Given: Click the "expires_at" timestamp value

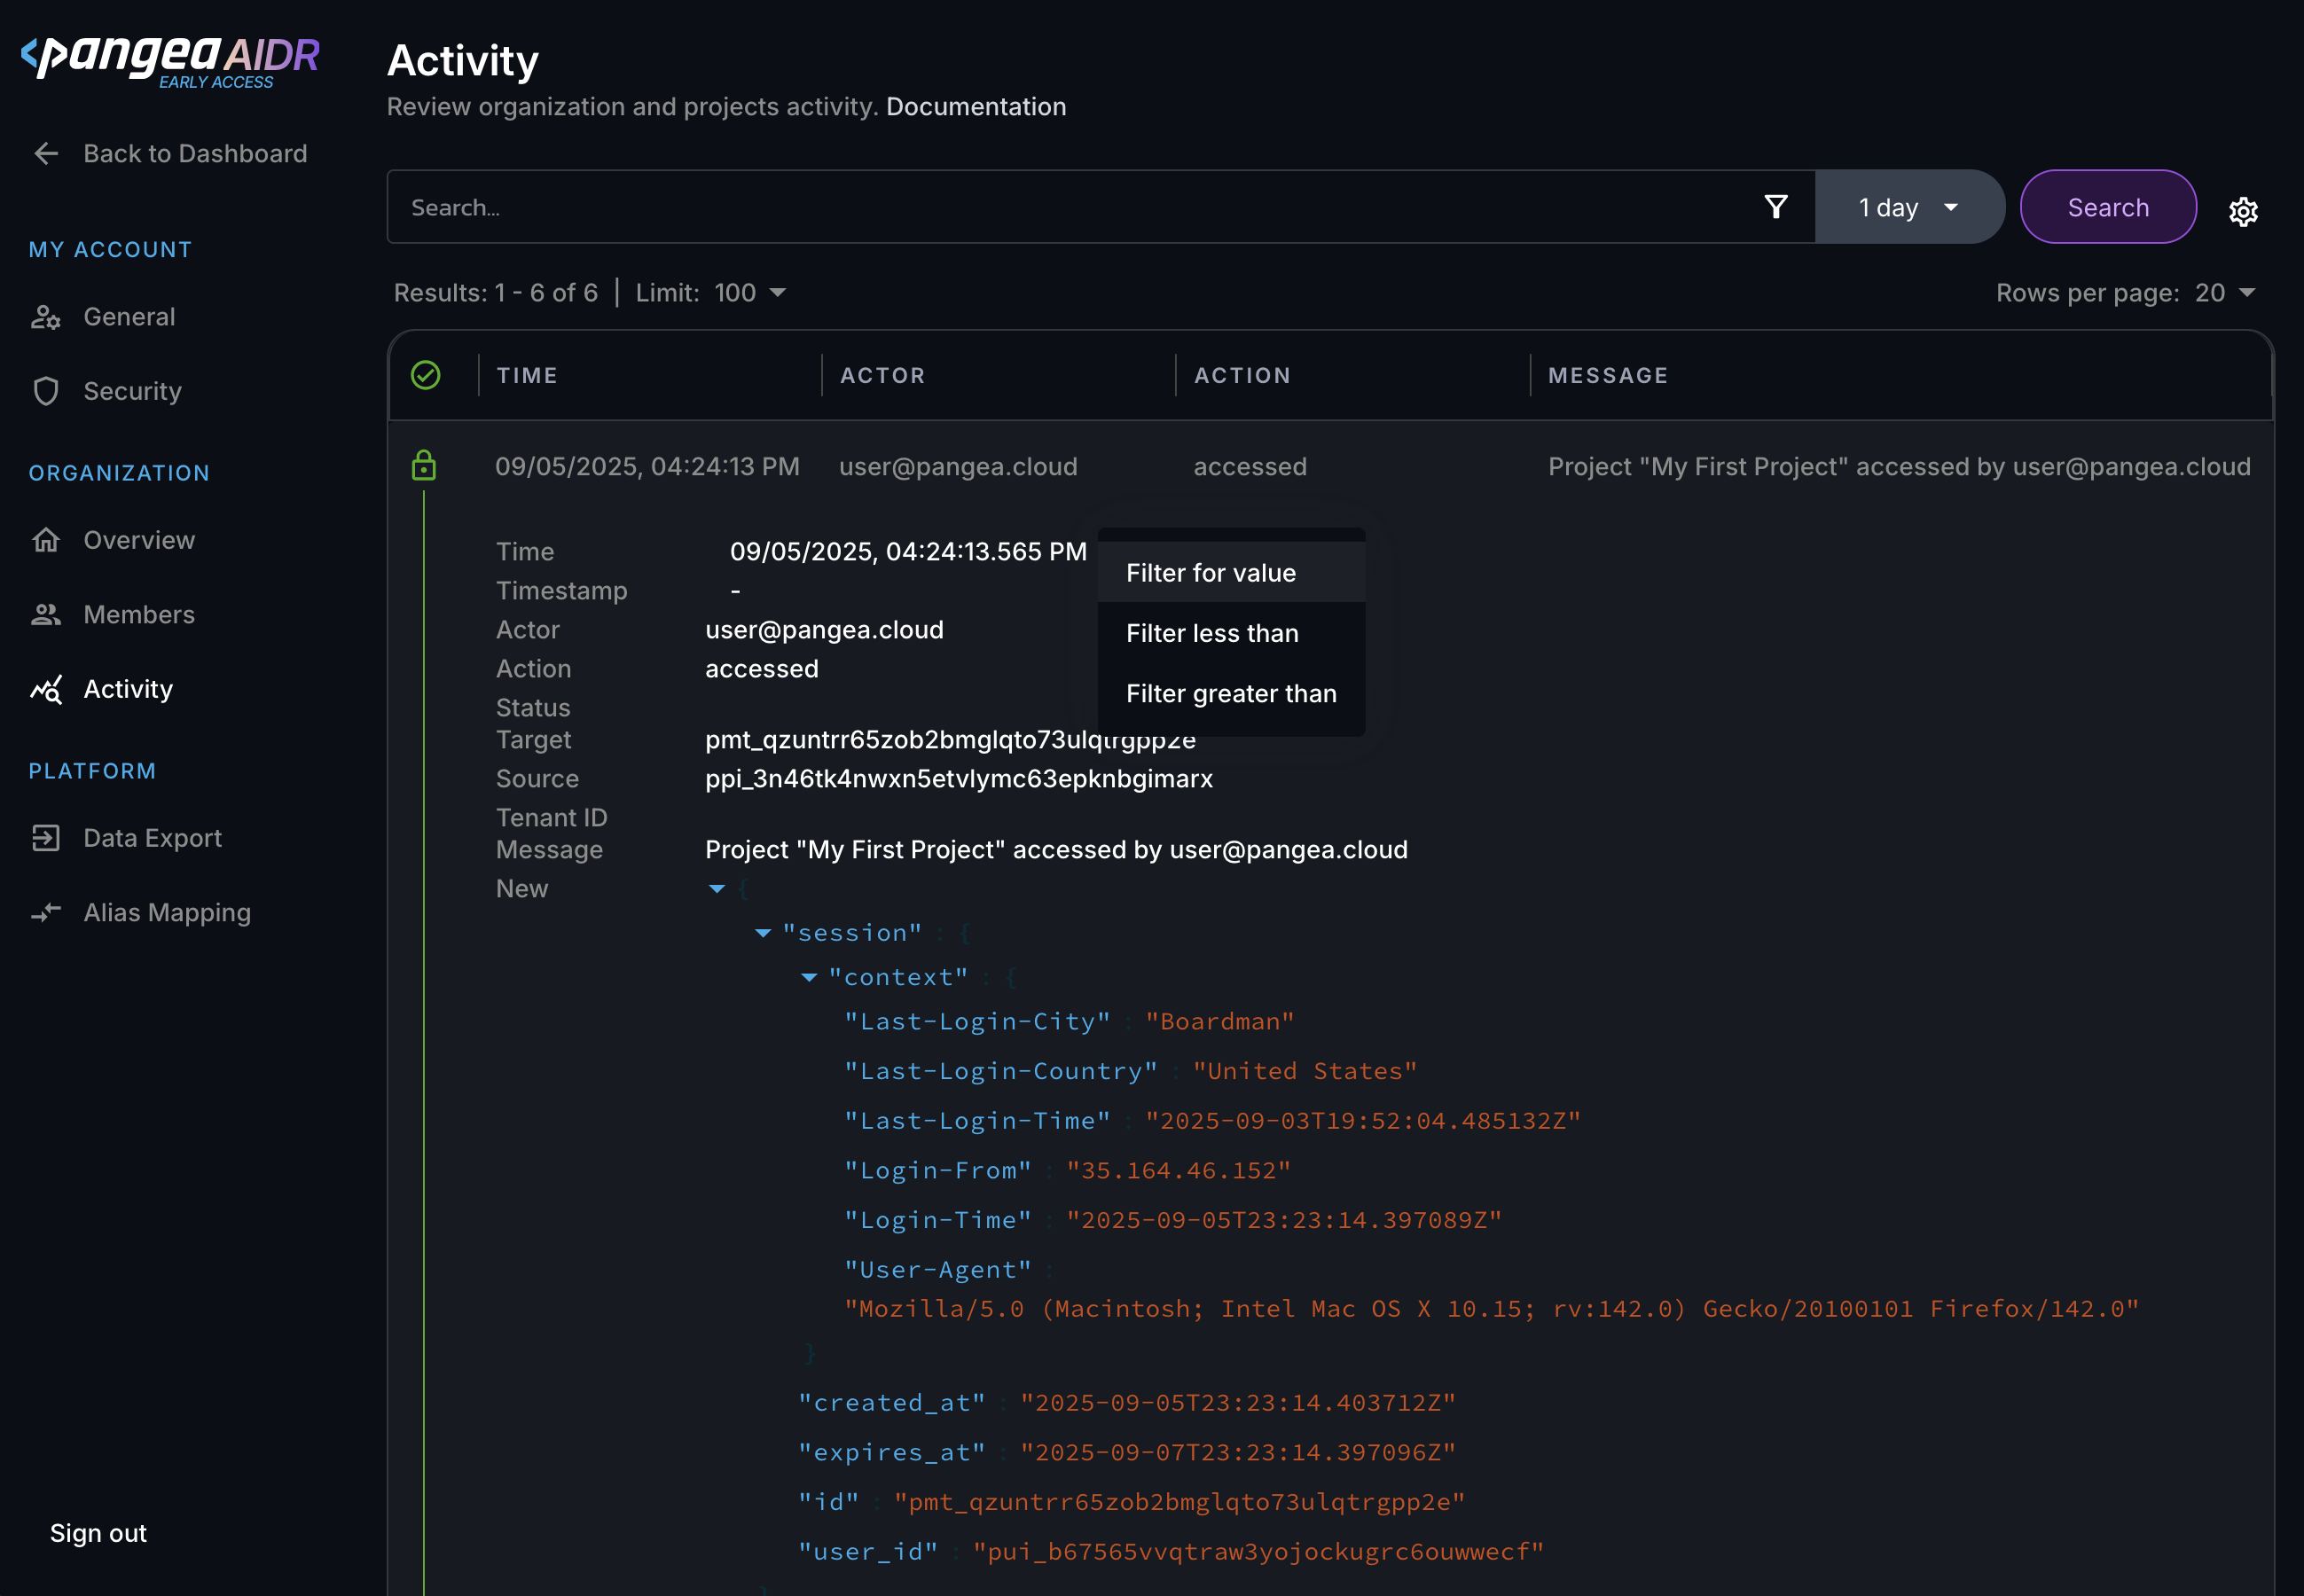Looking at the screenshot, I should [1238, 1452].
